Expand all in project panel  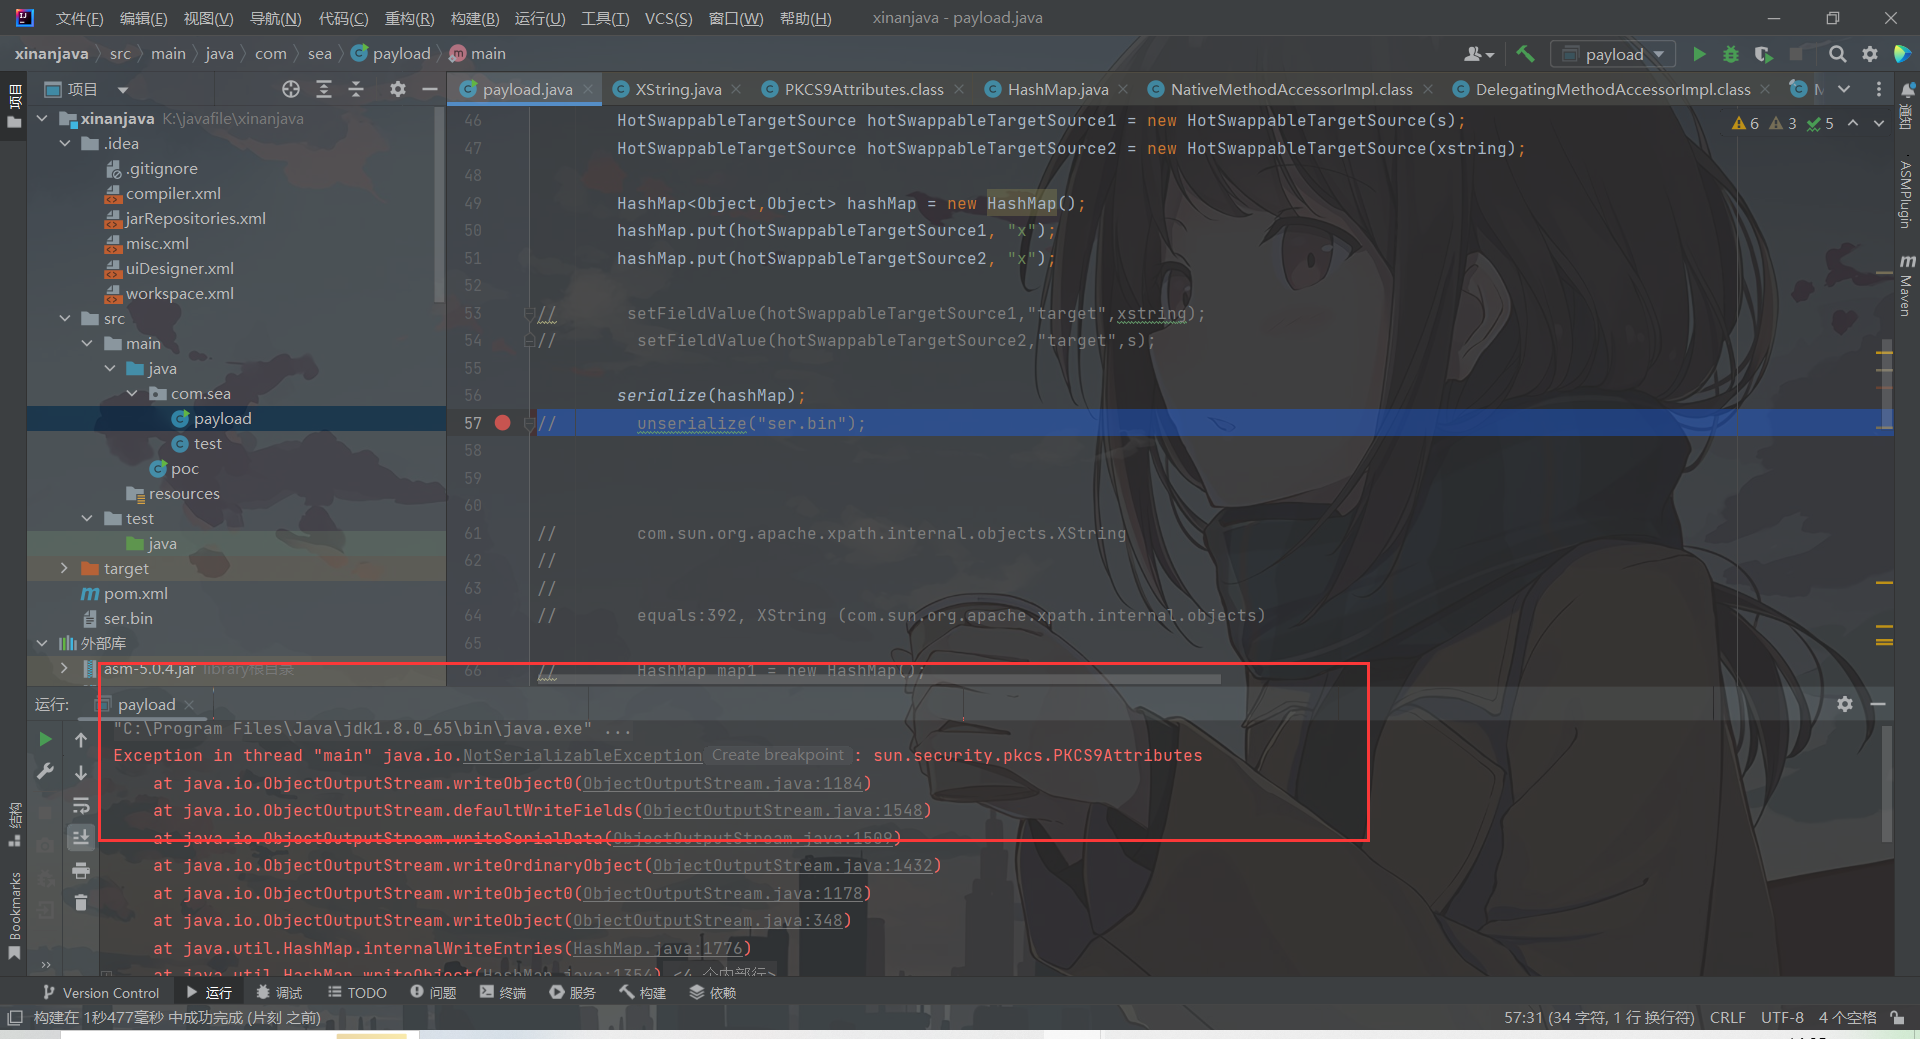324,89
